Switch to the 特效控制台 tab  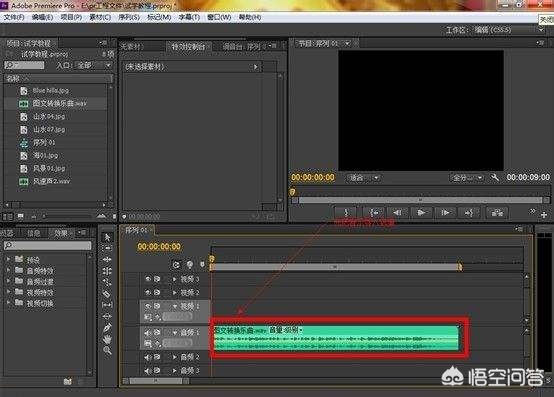click(x=188, y=46)
